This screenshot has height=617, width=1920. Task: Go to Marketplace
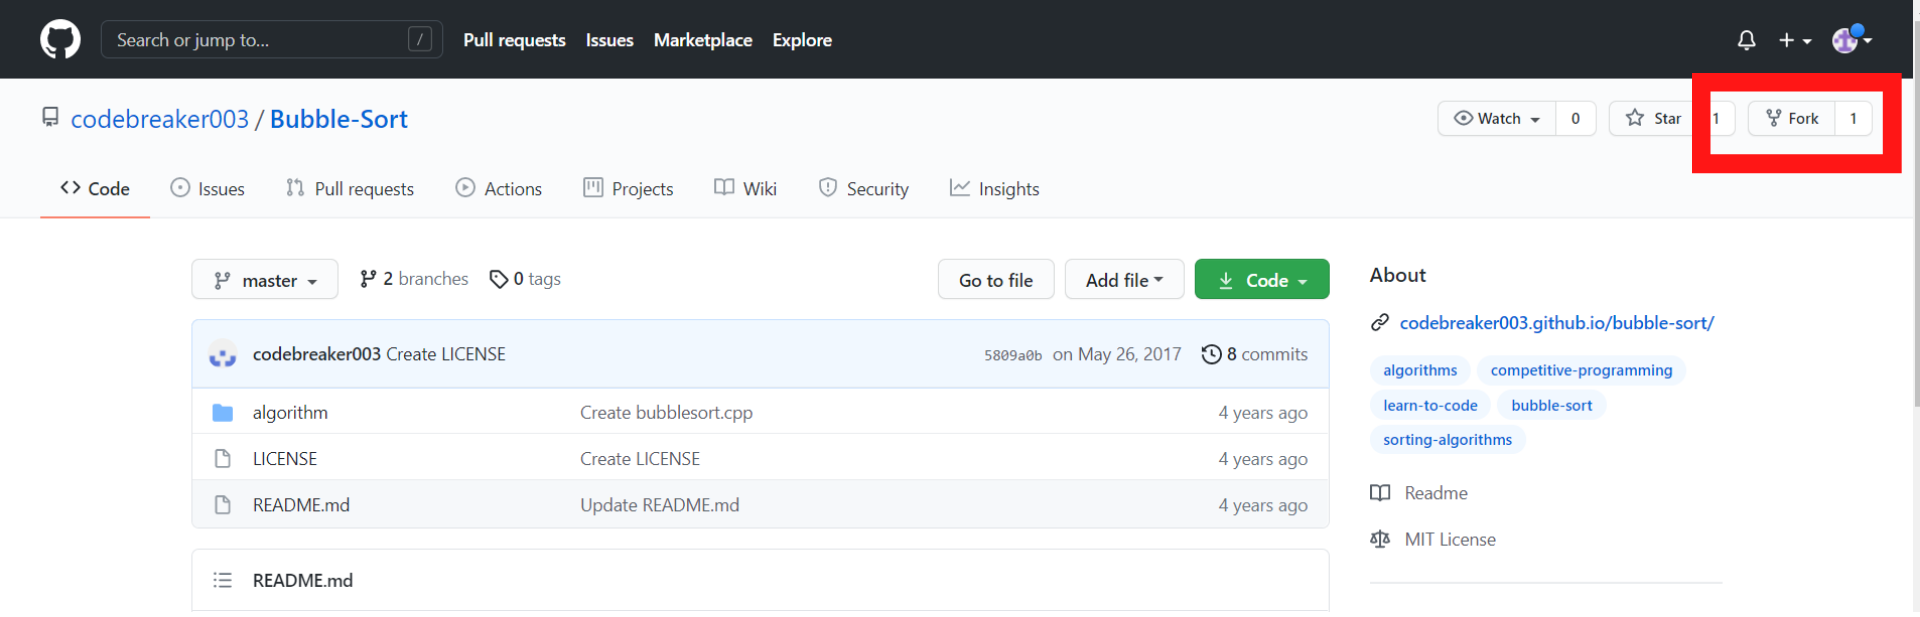click(x=702, y=40)
